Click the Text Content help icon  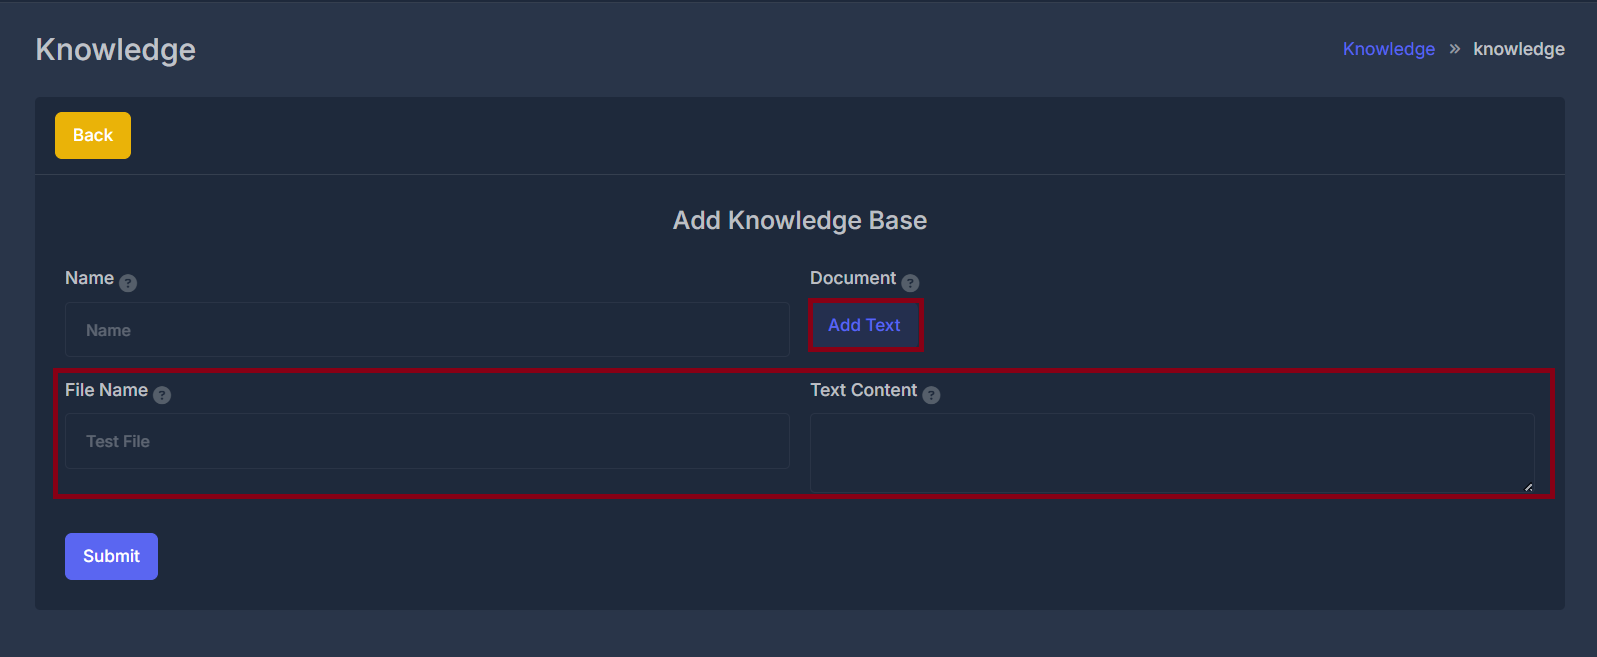coord(931,395)
